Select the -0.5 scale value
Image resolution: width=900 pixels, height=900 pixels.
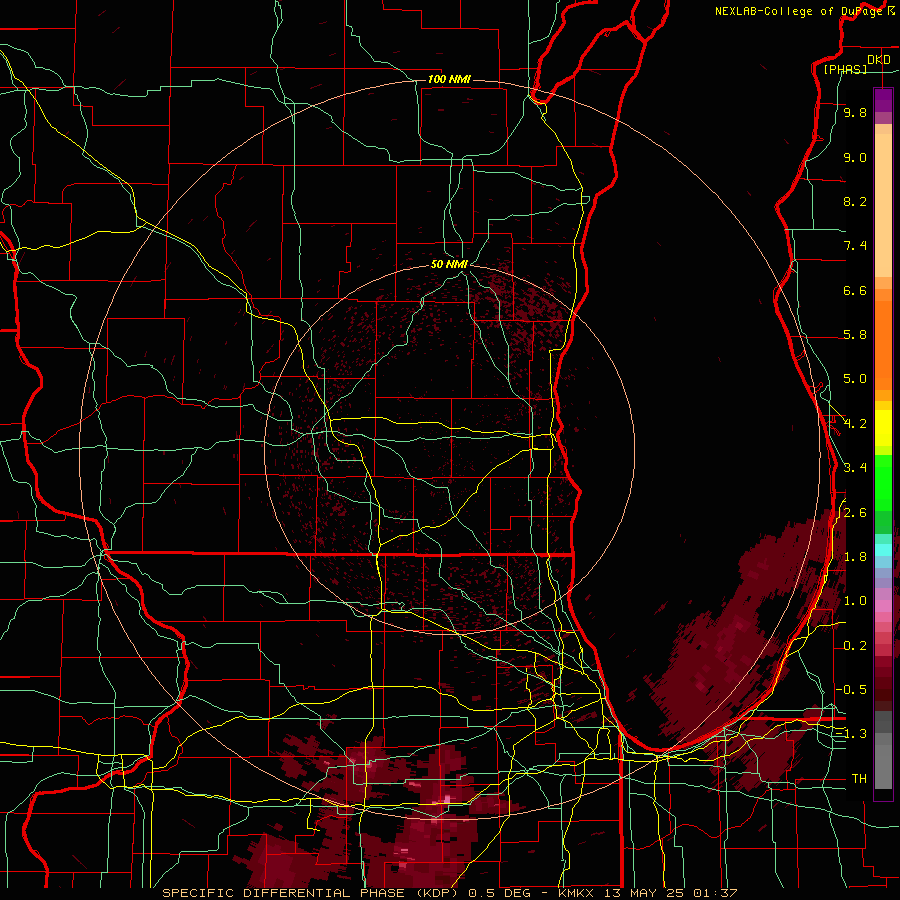(851, 689)
